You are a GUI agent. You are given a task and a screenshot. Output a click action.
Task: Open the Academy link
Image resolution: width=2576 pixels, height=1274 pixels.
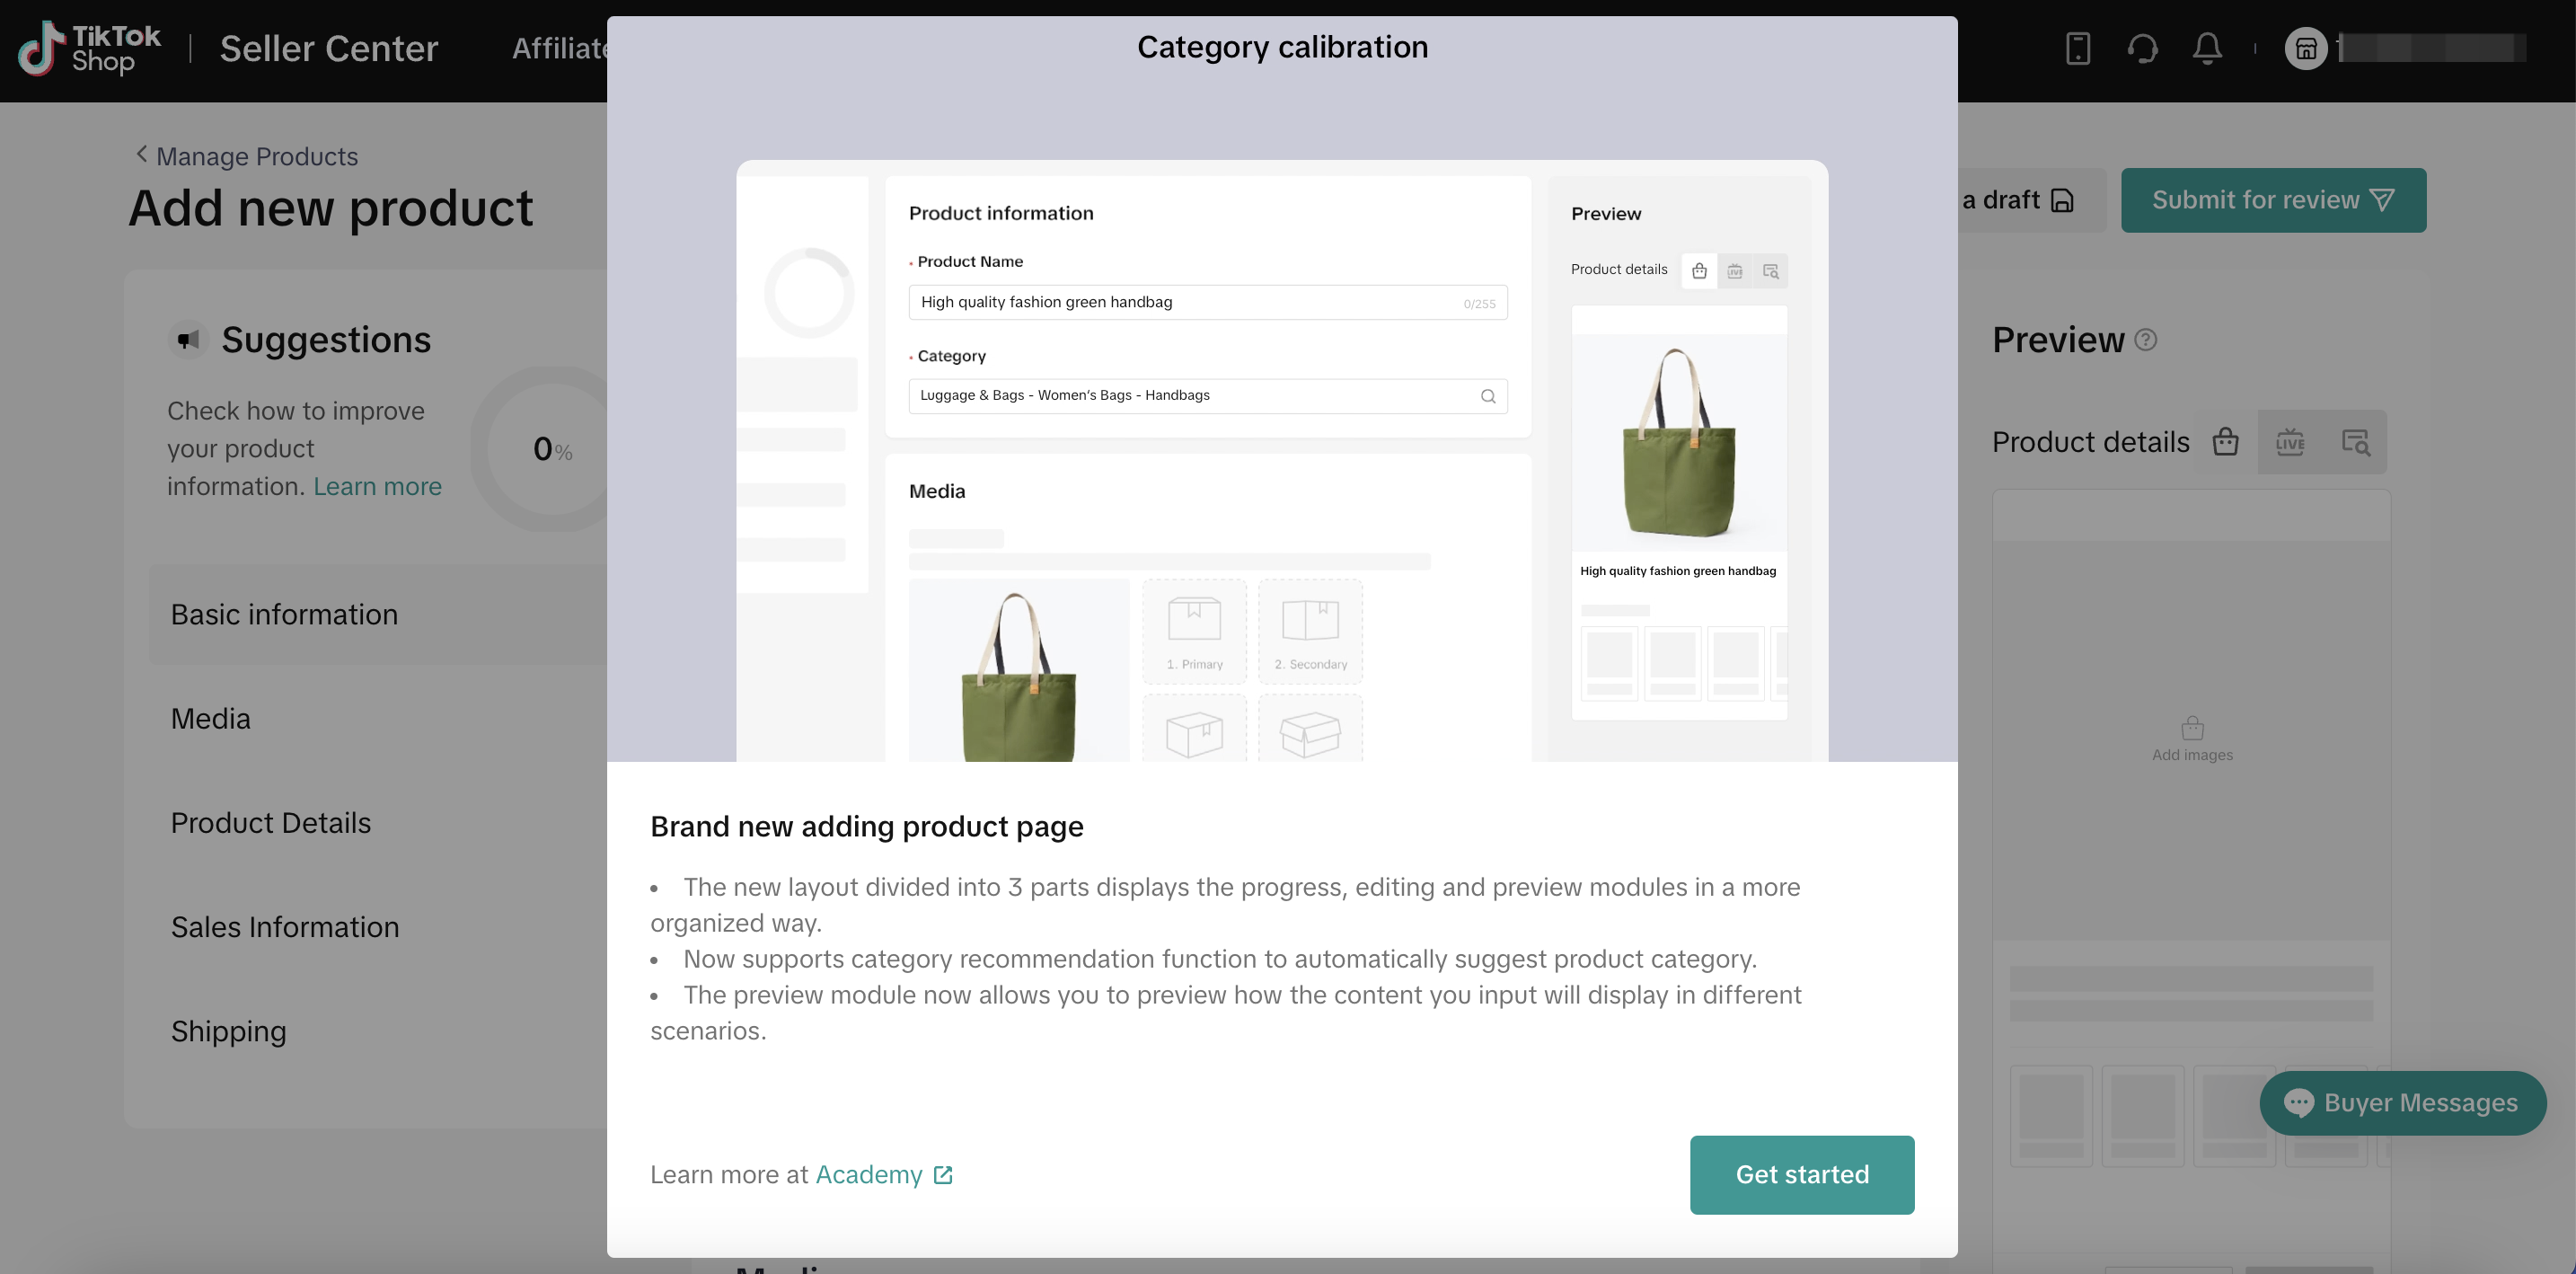coord(868,1174)
